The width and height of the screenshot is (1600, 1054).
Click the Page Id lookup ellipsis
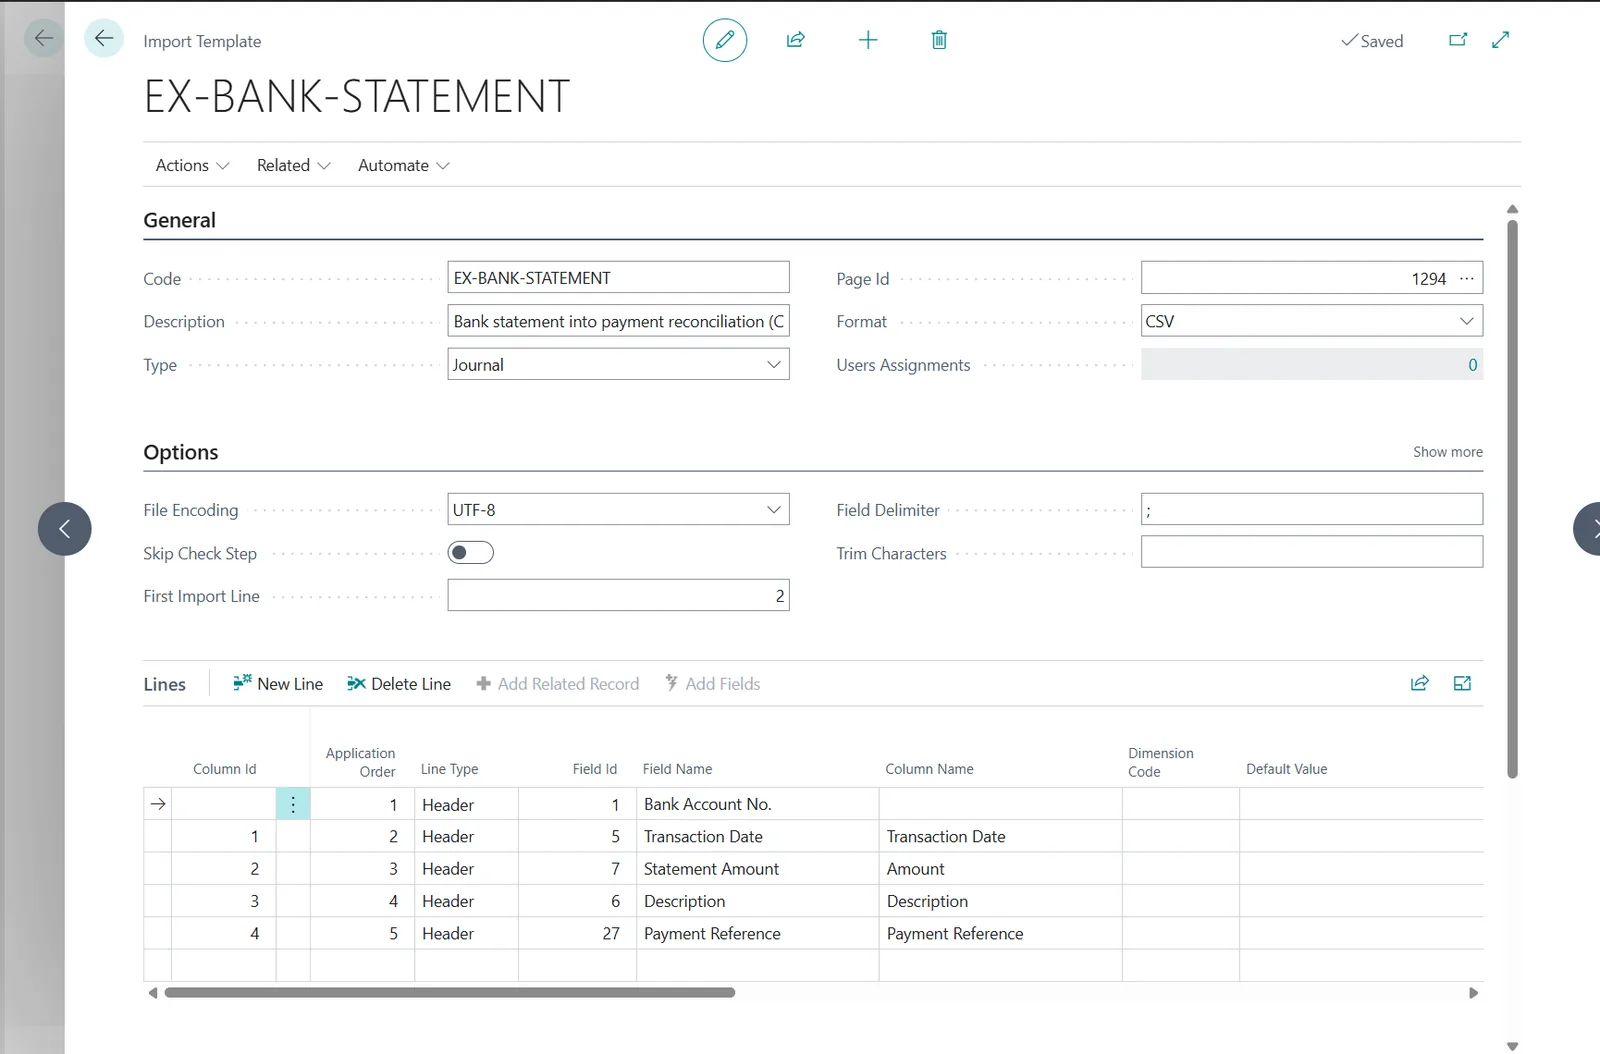tap(1467, 279)
